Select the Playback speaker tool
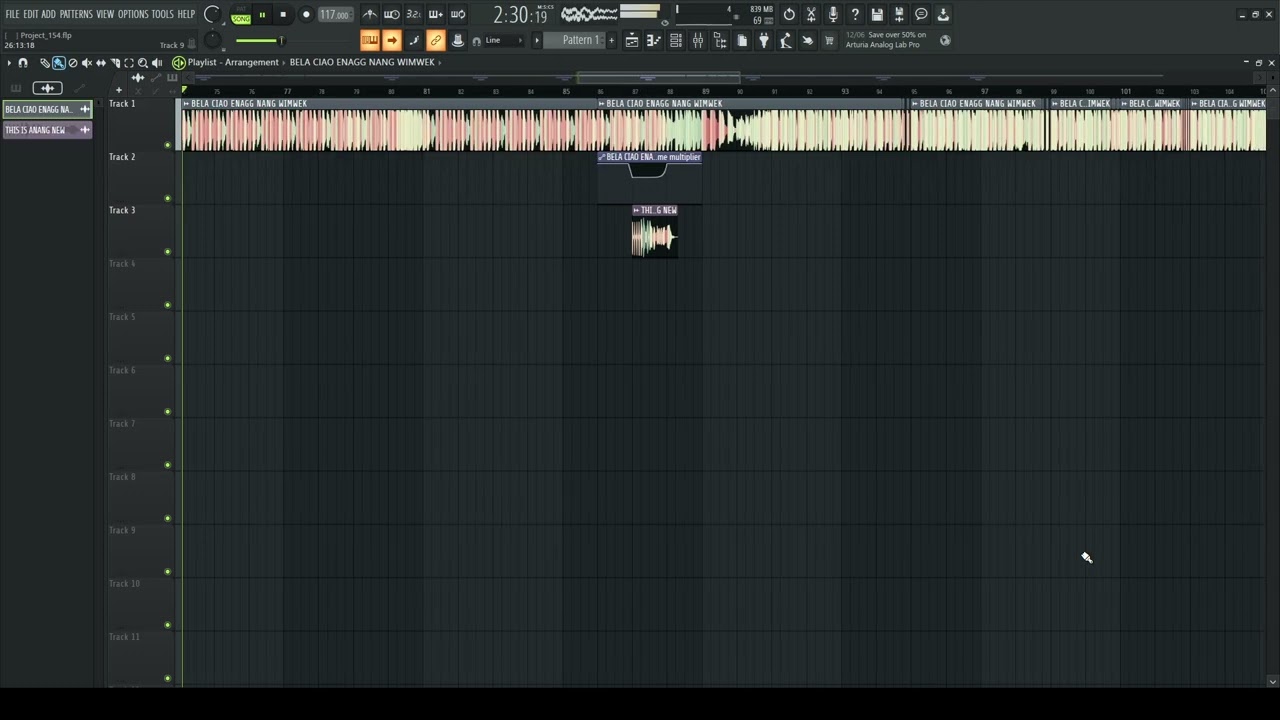Image resolution: width=1280 pixels, height=720 pixels. [157, 63]
